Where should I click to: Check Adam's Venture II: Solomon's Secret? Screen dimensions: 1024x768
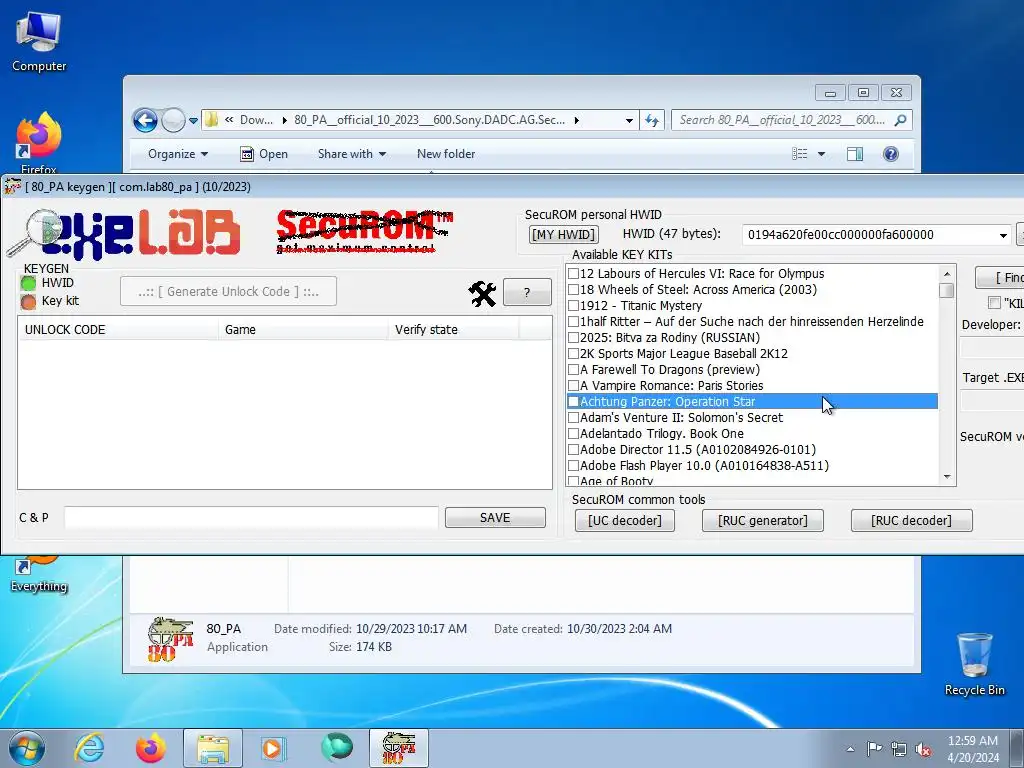tap(573, 418)
